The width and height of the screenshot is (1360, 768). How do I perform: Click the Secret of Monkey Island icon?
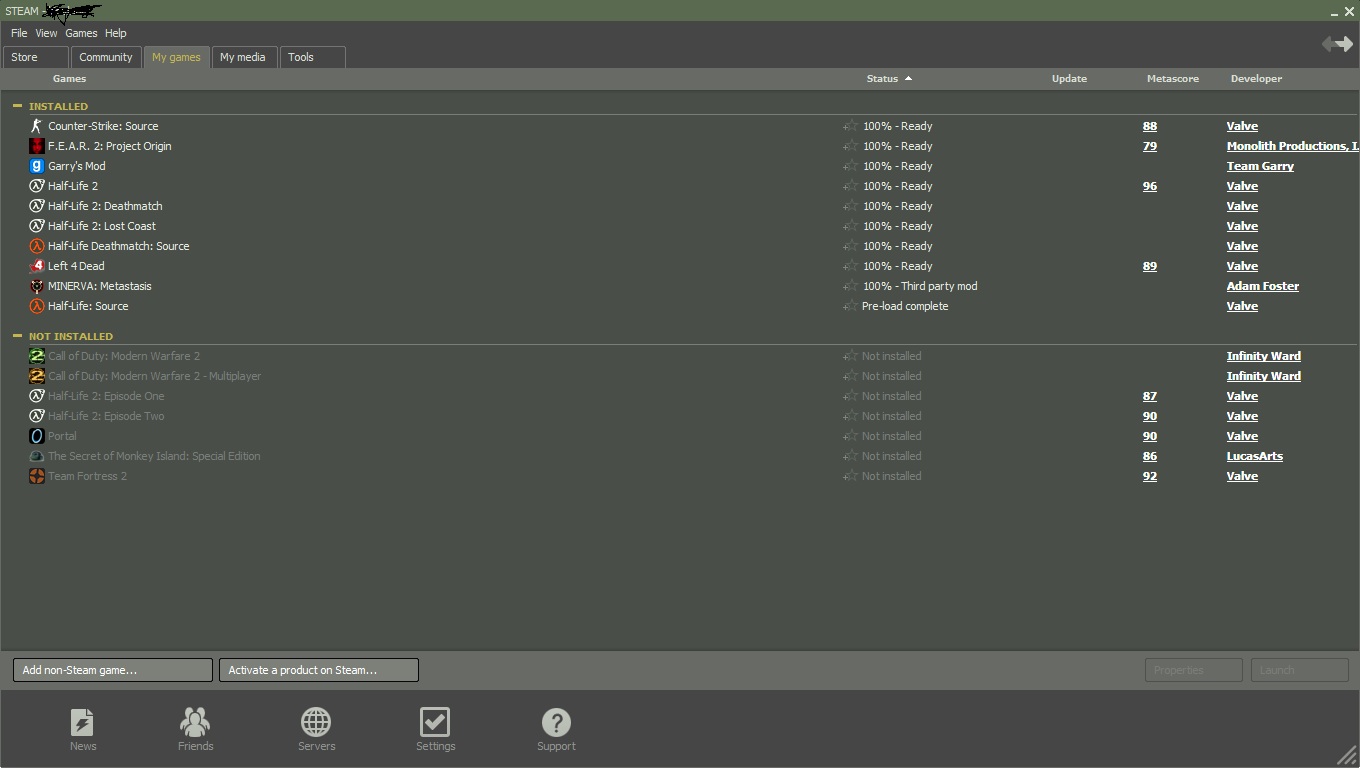coord(37,456)
